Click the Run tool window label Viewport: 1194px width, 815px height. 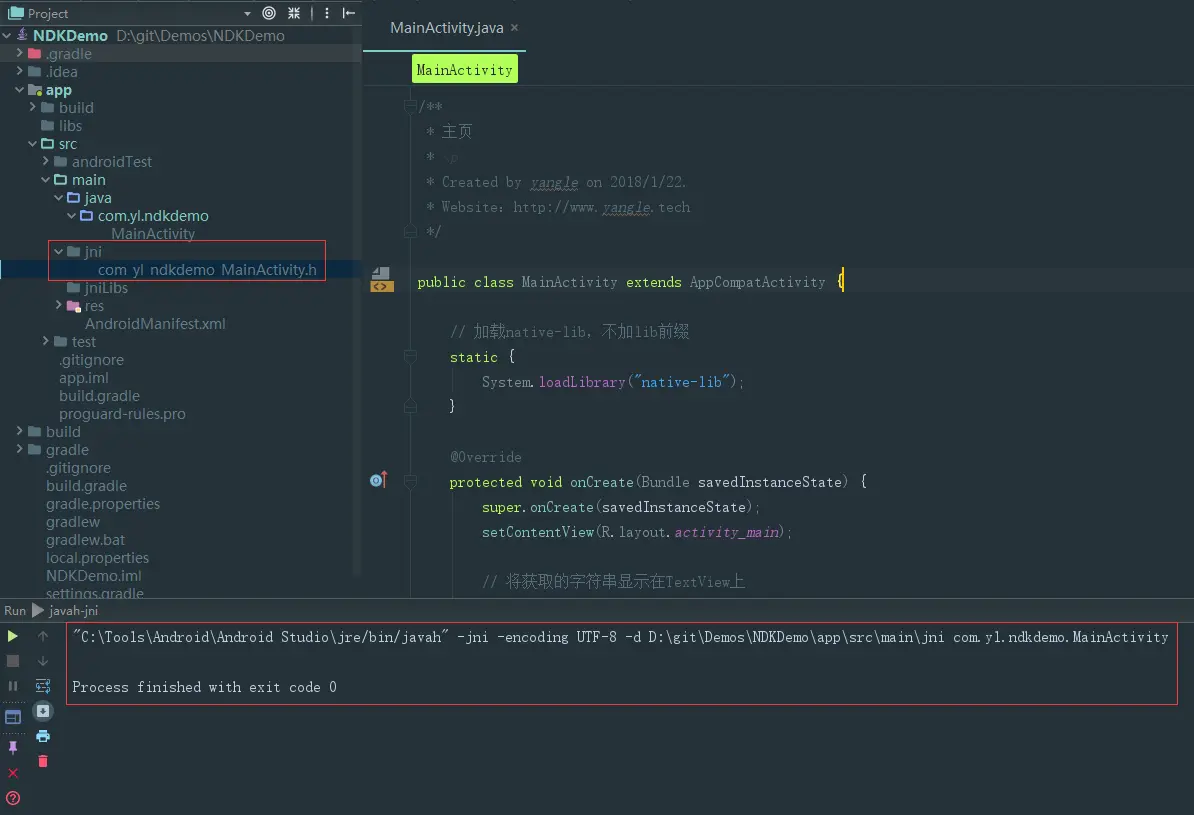tap(14, 611)
